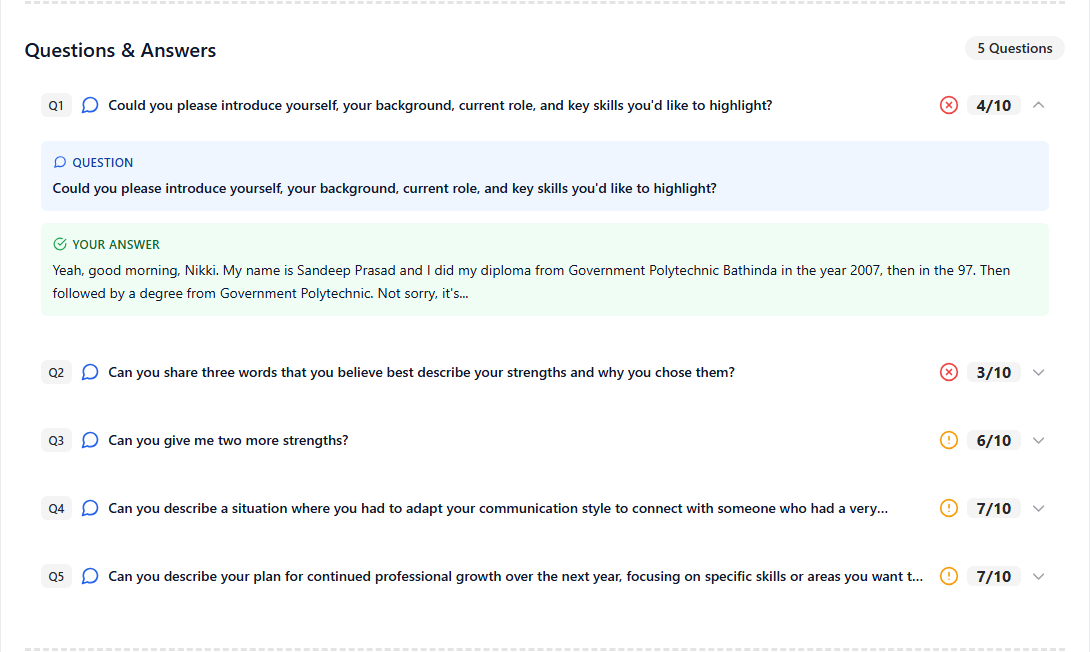Click the red X status icon on Q1

point(949,105)
